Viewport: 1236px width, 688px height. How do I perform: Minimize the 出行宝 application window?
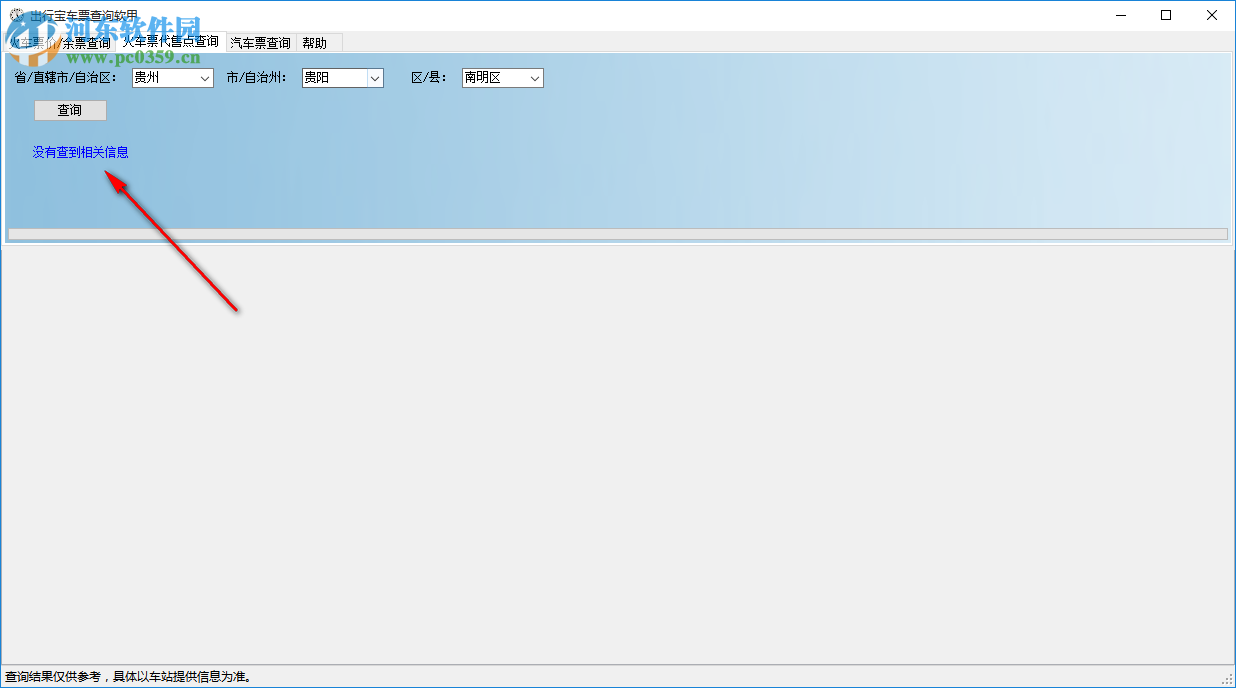pyautogui.click(x=1120, y=15)
